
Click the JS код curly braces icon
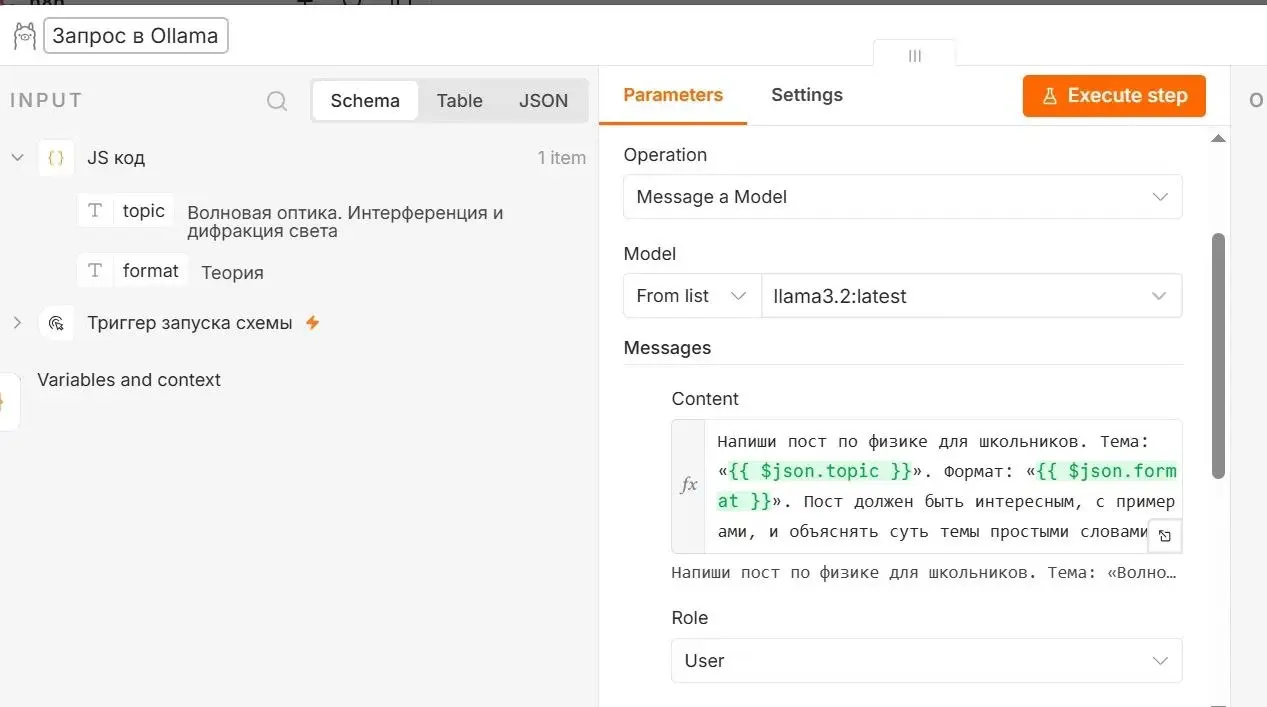57,158
